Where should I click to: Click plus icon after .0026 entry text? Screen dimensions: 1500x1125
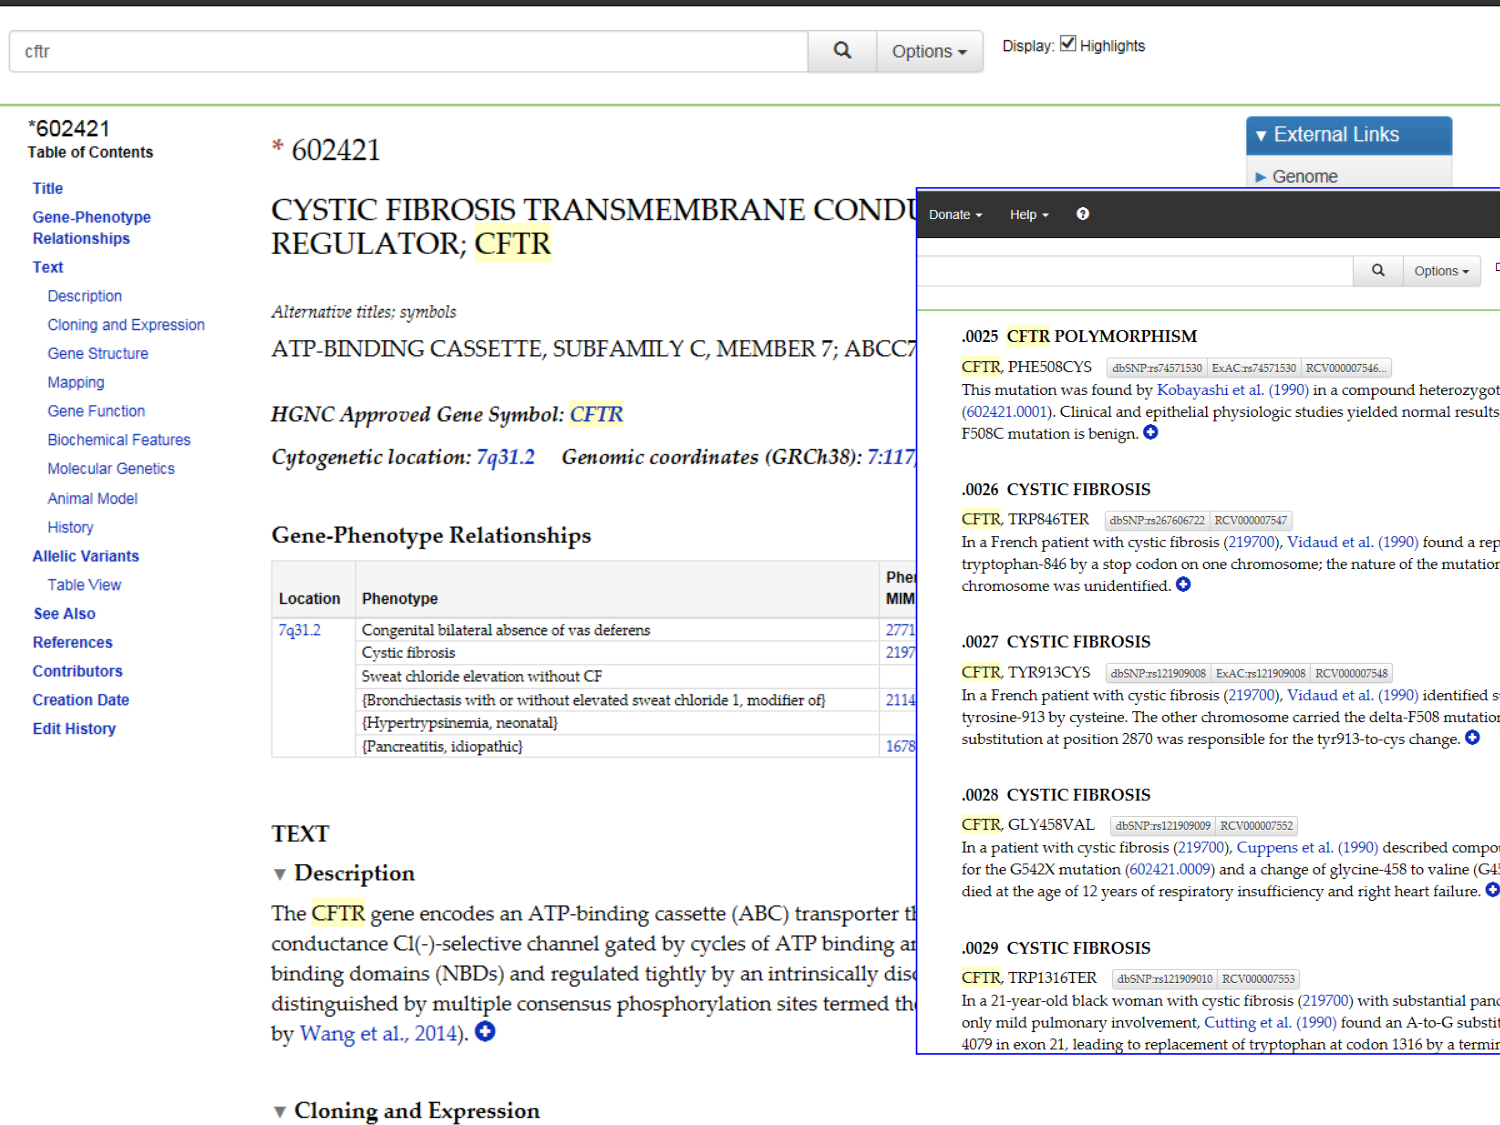click(1183, 585)
